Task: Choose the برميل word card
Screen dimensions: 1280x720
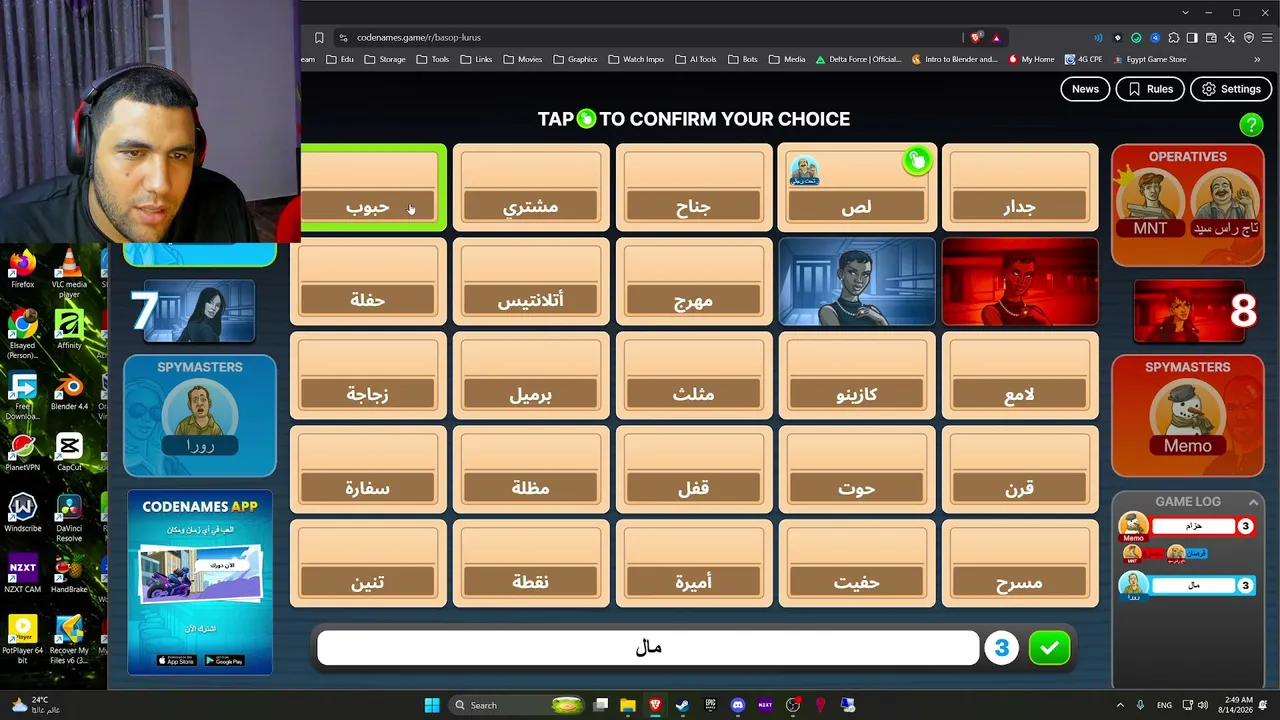Action: [x=531, y=376]
